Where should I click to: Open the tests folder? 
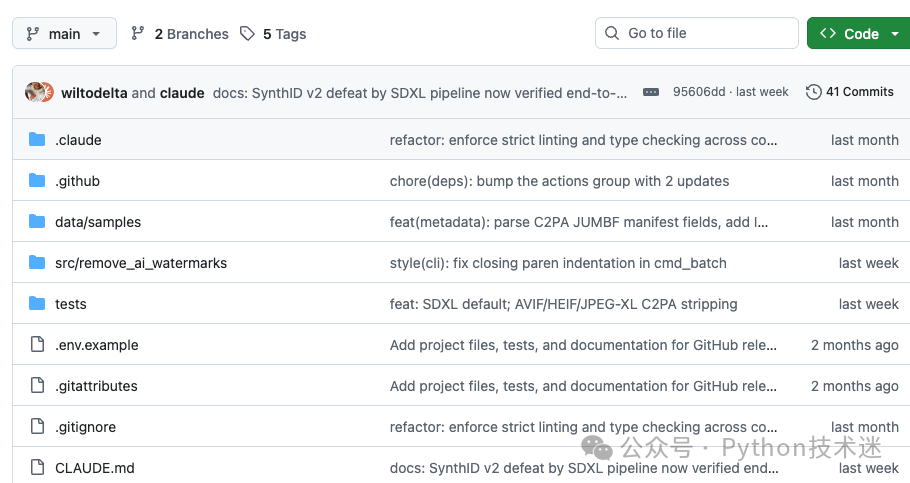70,304
